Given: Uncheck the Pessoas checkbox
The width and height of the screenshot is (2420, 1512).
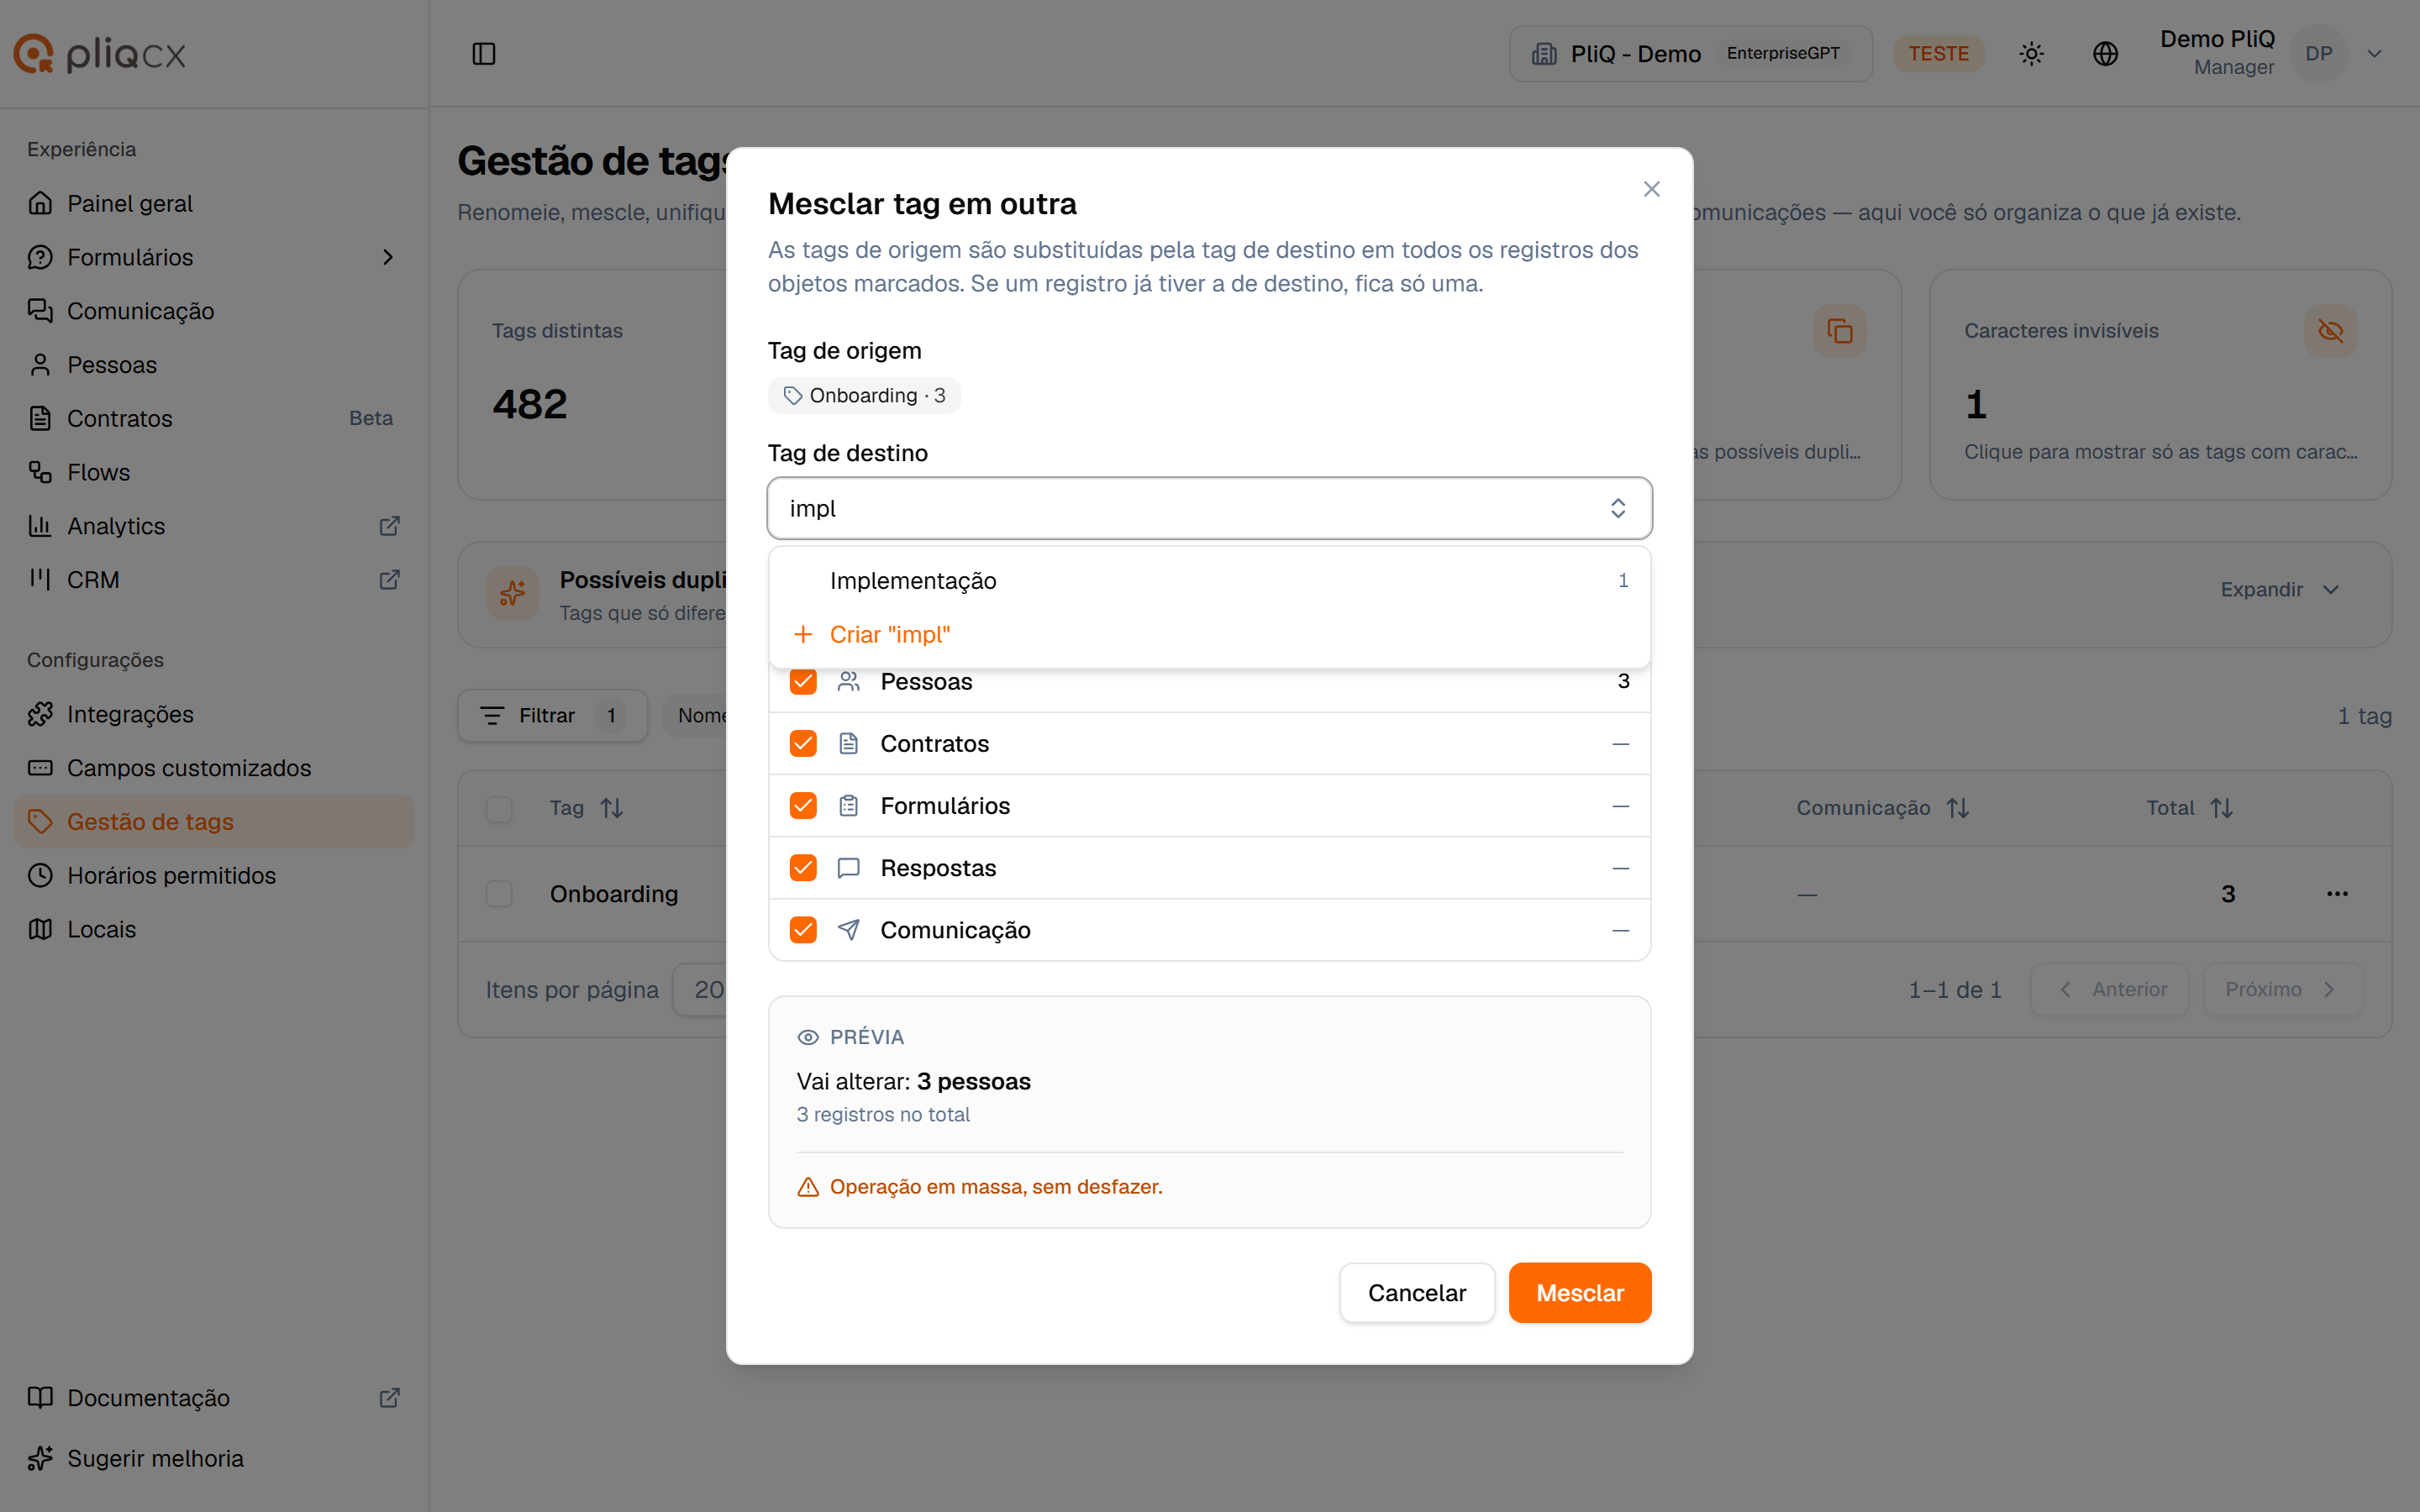Looking at the screenshot, I should click(x=803, y=682).
